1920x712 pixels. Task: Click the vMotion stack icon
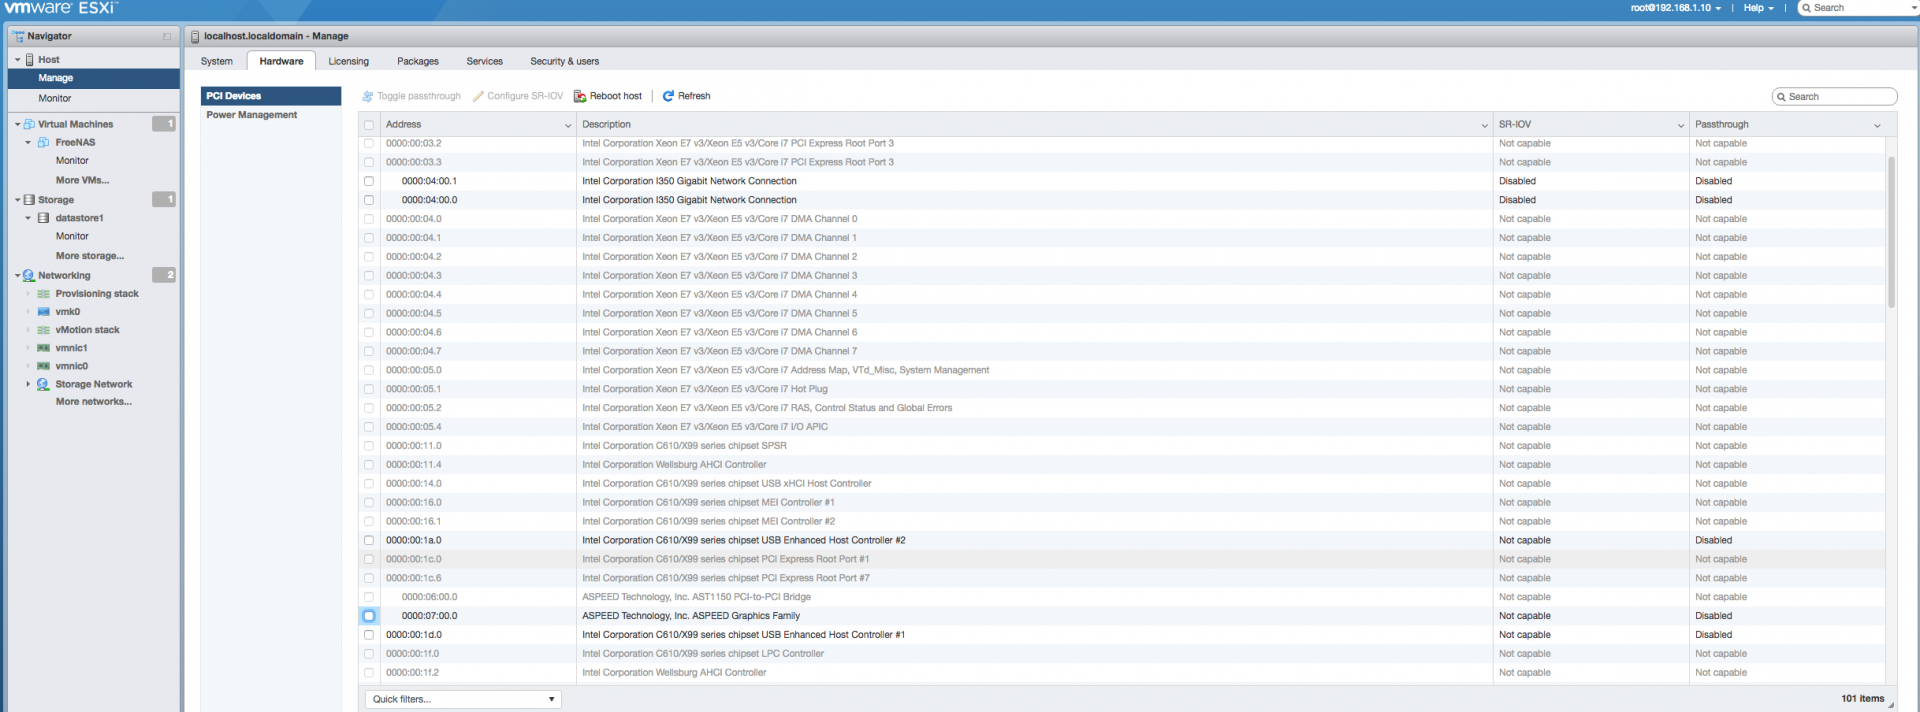point(43,330)
